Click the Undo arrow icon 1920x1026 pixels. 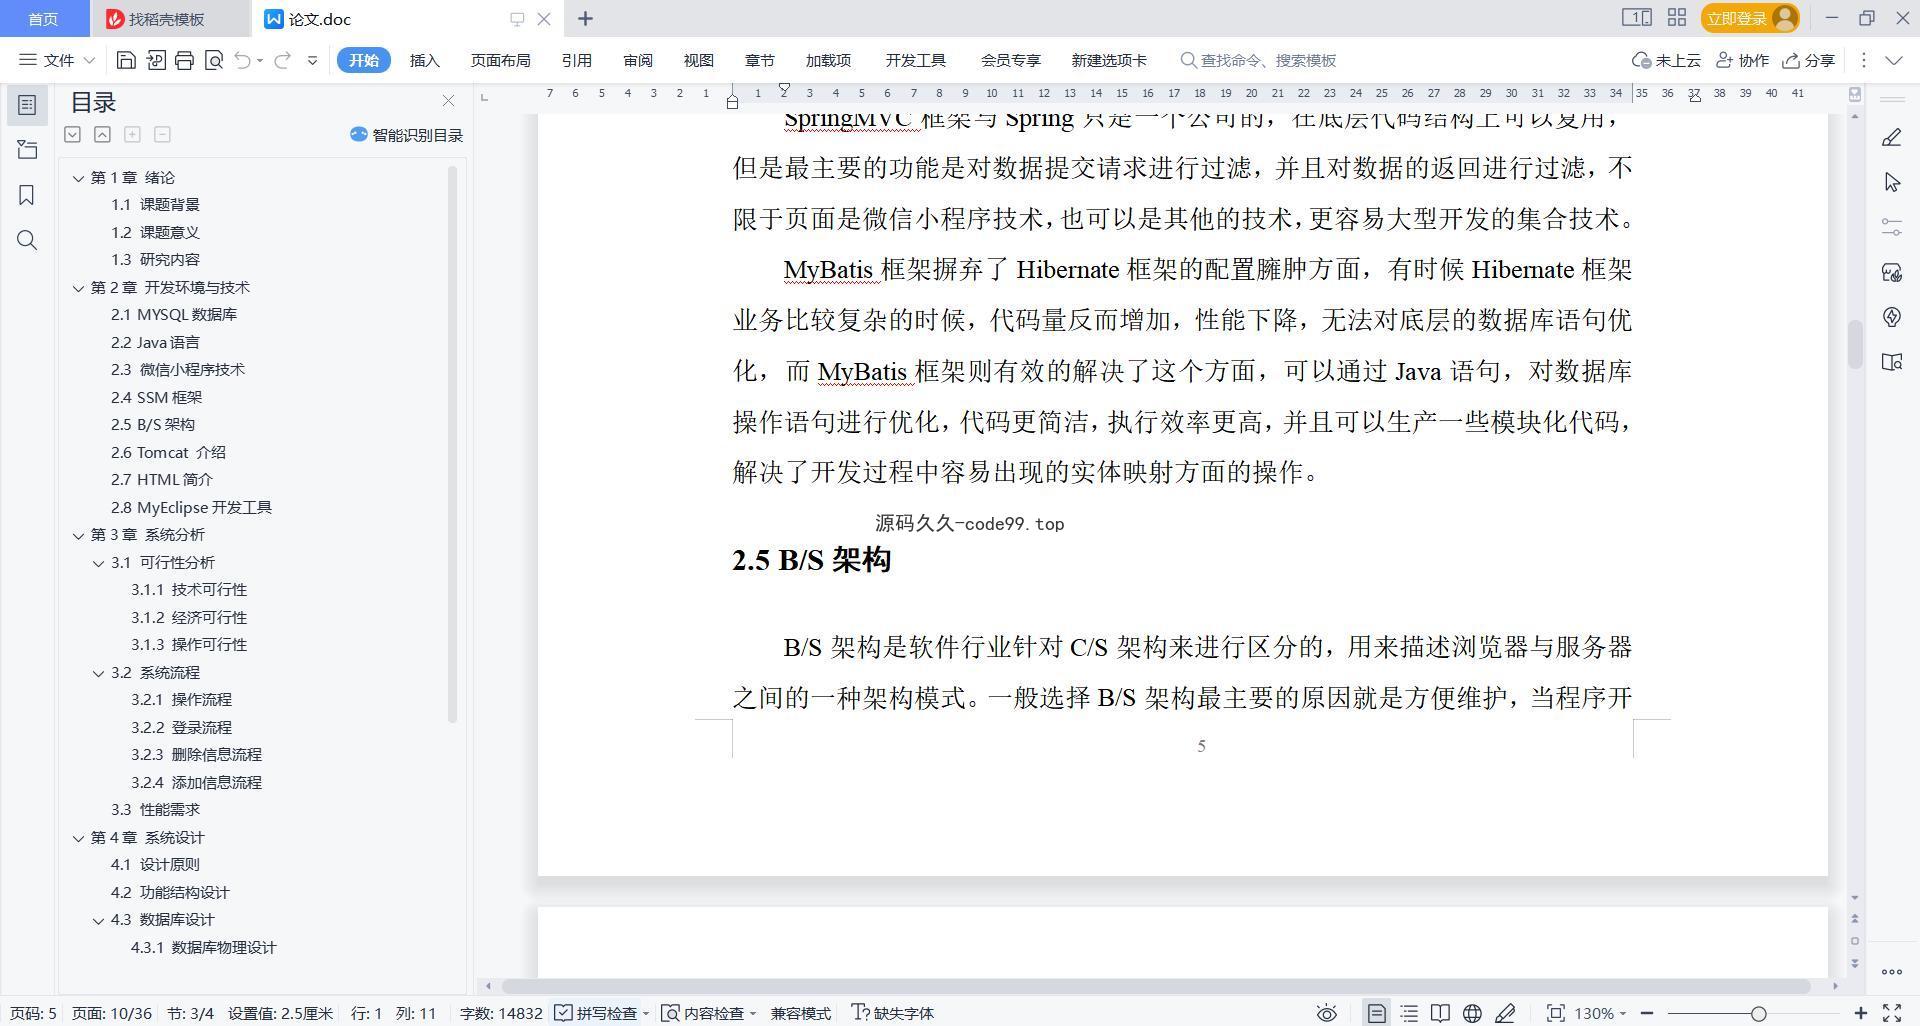[x=242, y=60]
